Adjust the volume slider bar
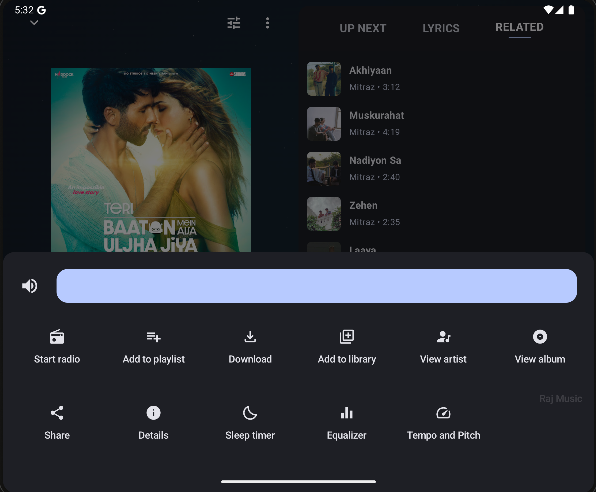This screenshot has height=492, width=596. tap(317, 286)
